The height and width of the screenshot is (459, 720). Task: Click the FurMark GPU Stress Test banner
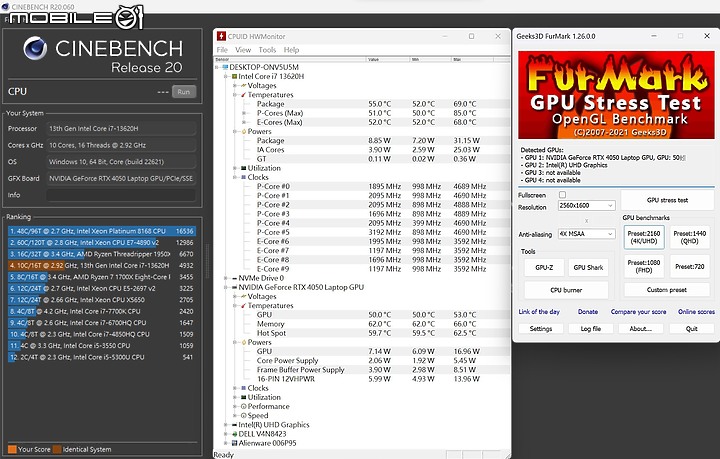pyautogui.click(x=616, y=95)
